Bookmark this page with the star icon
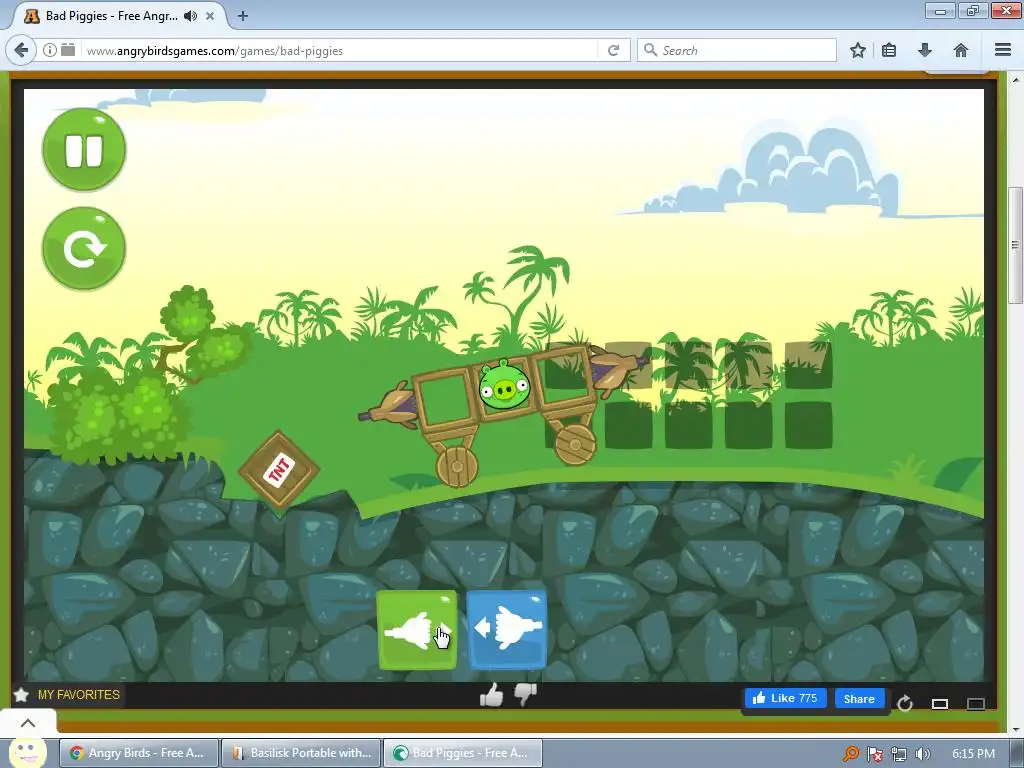 click(858, 50)
